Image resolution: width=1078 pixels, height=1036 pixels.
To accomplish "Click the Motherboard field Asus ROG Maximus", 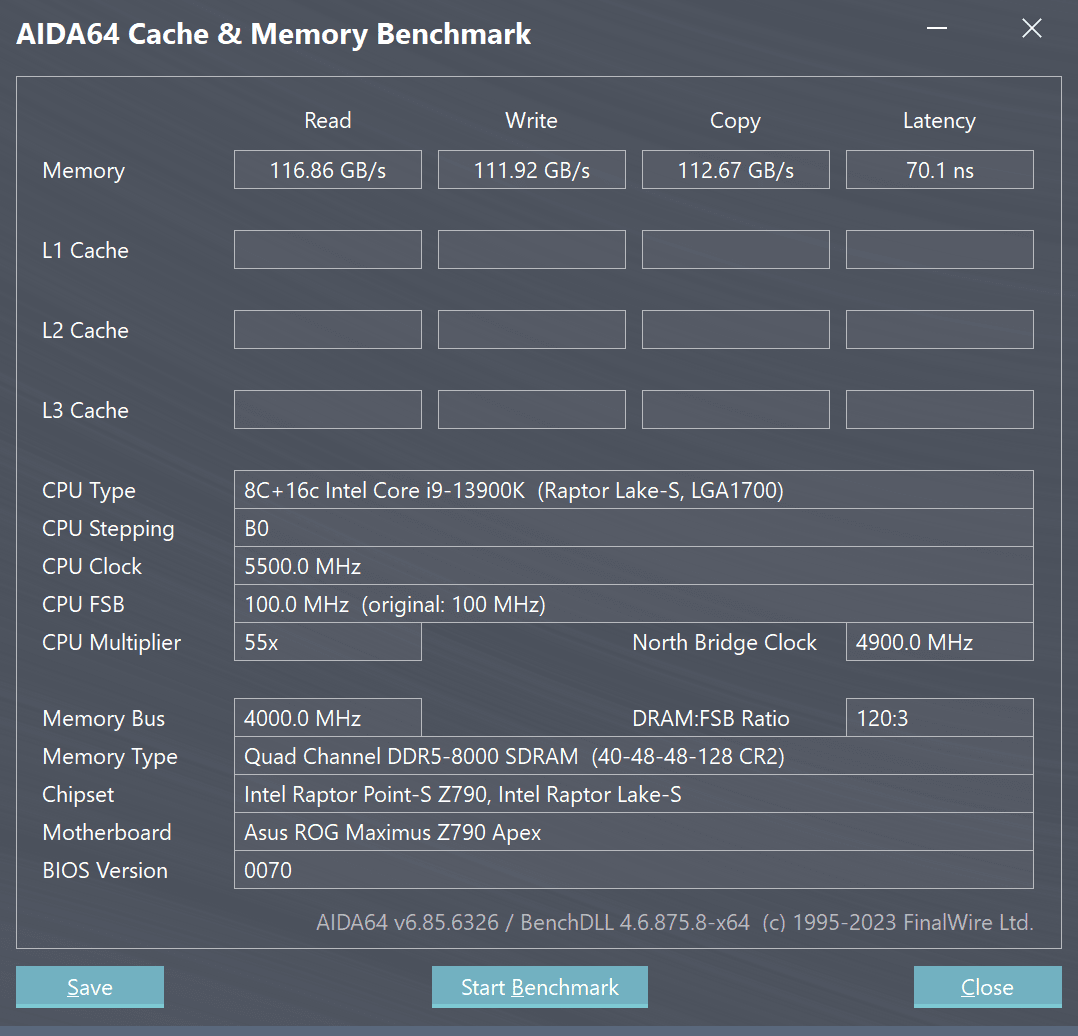I will click(x=634, y=832).
